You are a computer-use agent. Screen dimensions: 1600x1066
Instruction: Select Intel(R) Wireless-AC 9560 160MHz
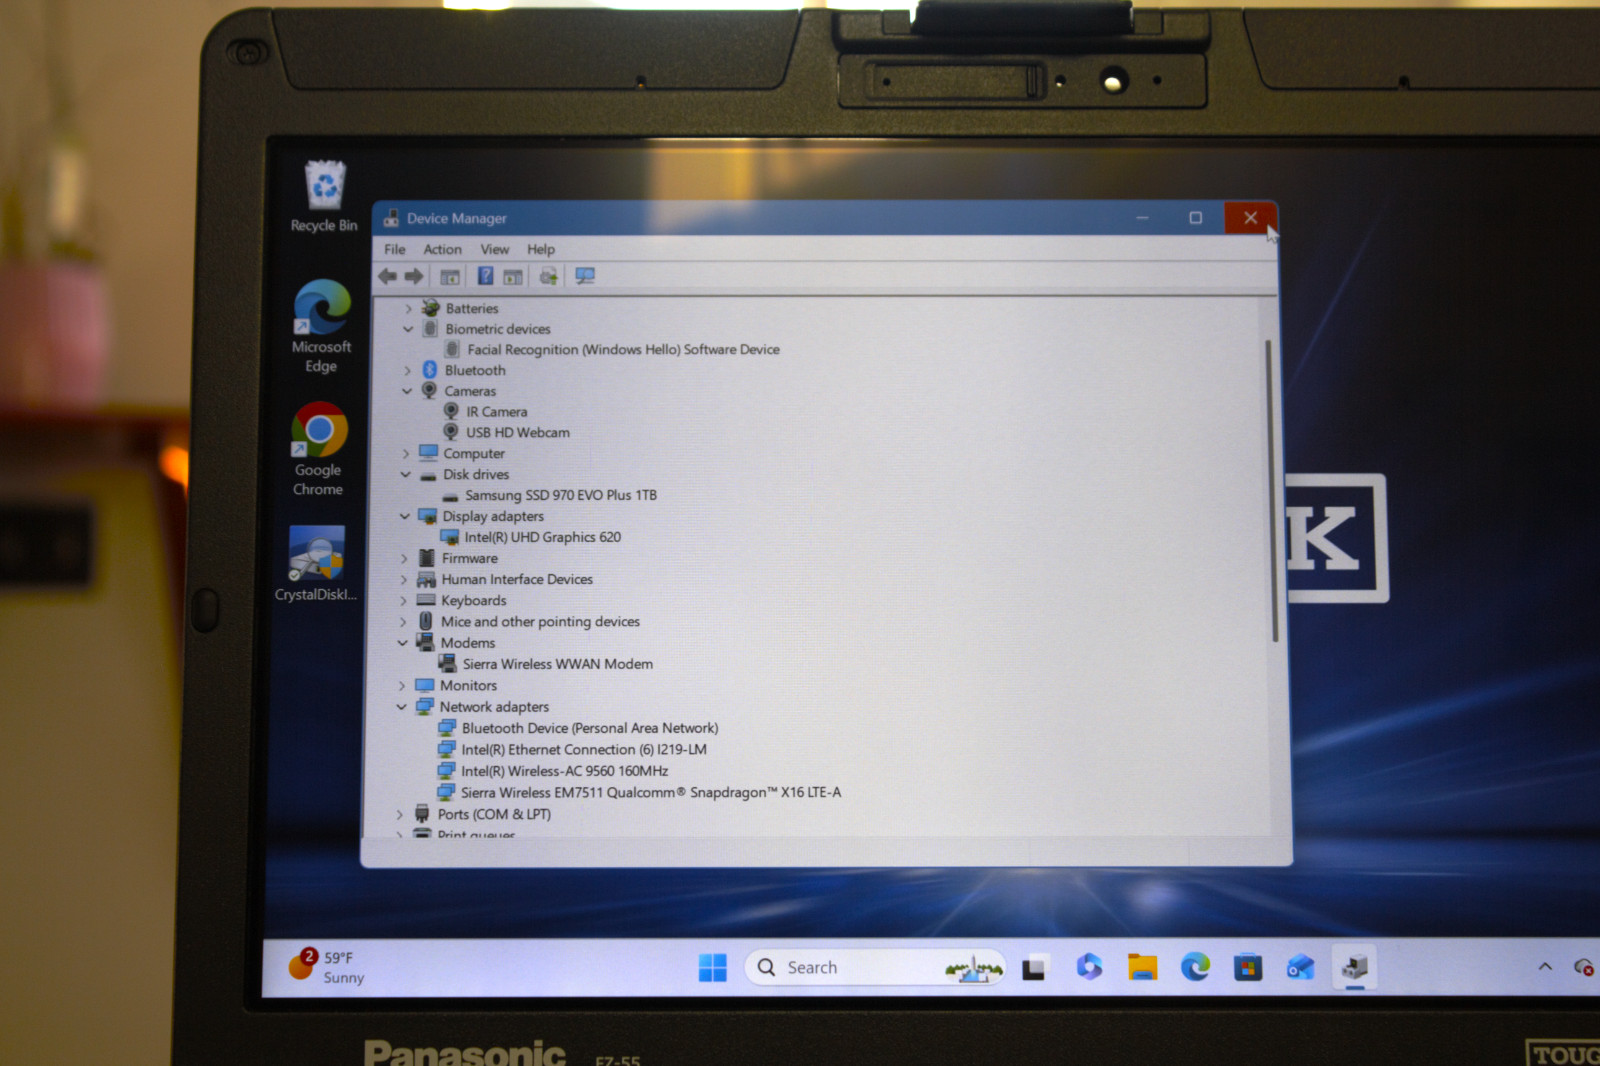point(565,772)
